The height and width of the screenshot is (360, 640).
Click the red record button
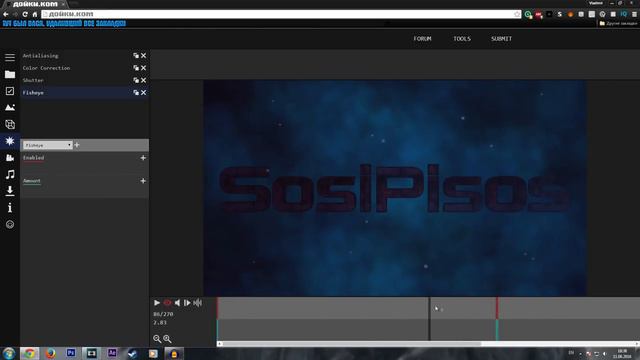pos(167,303)
